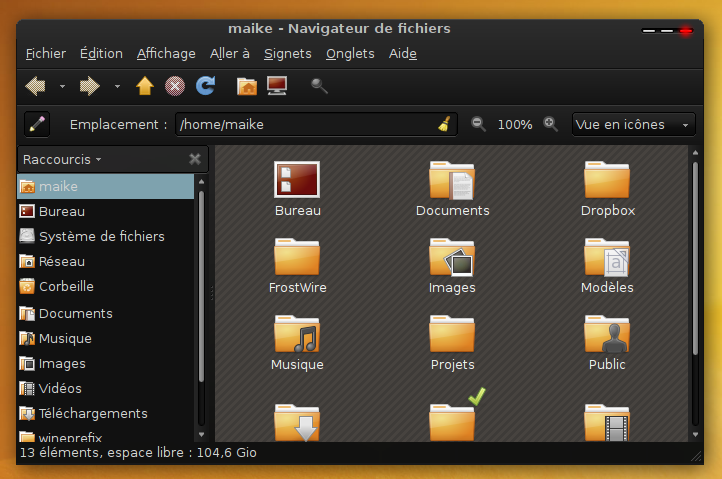The image size is (722, 479).
Task: Stop loading with the red X icon
Action: 175,86
